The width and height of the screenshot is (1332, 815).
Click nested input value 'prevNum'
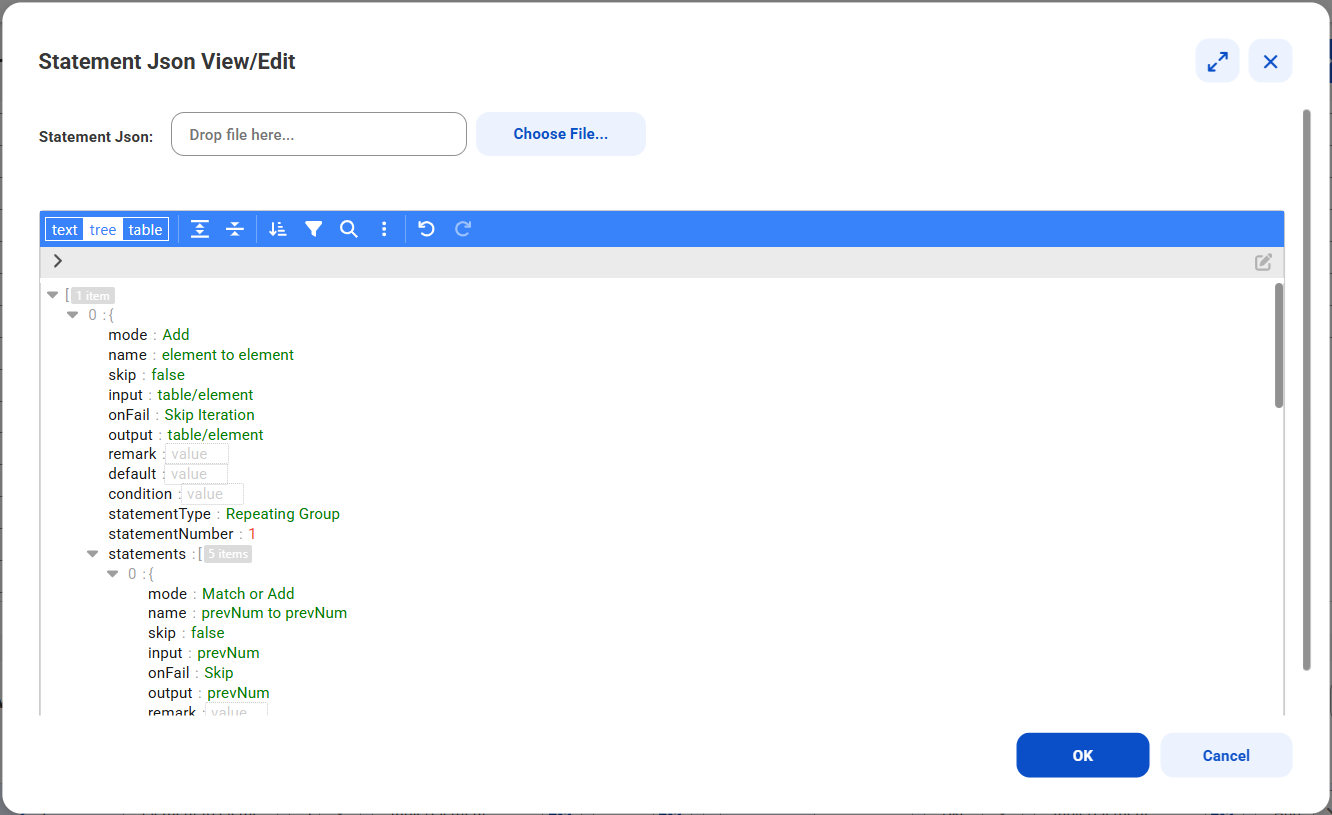pos(229,653)
